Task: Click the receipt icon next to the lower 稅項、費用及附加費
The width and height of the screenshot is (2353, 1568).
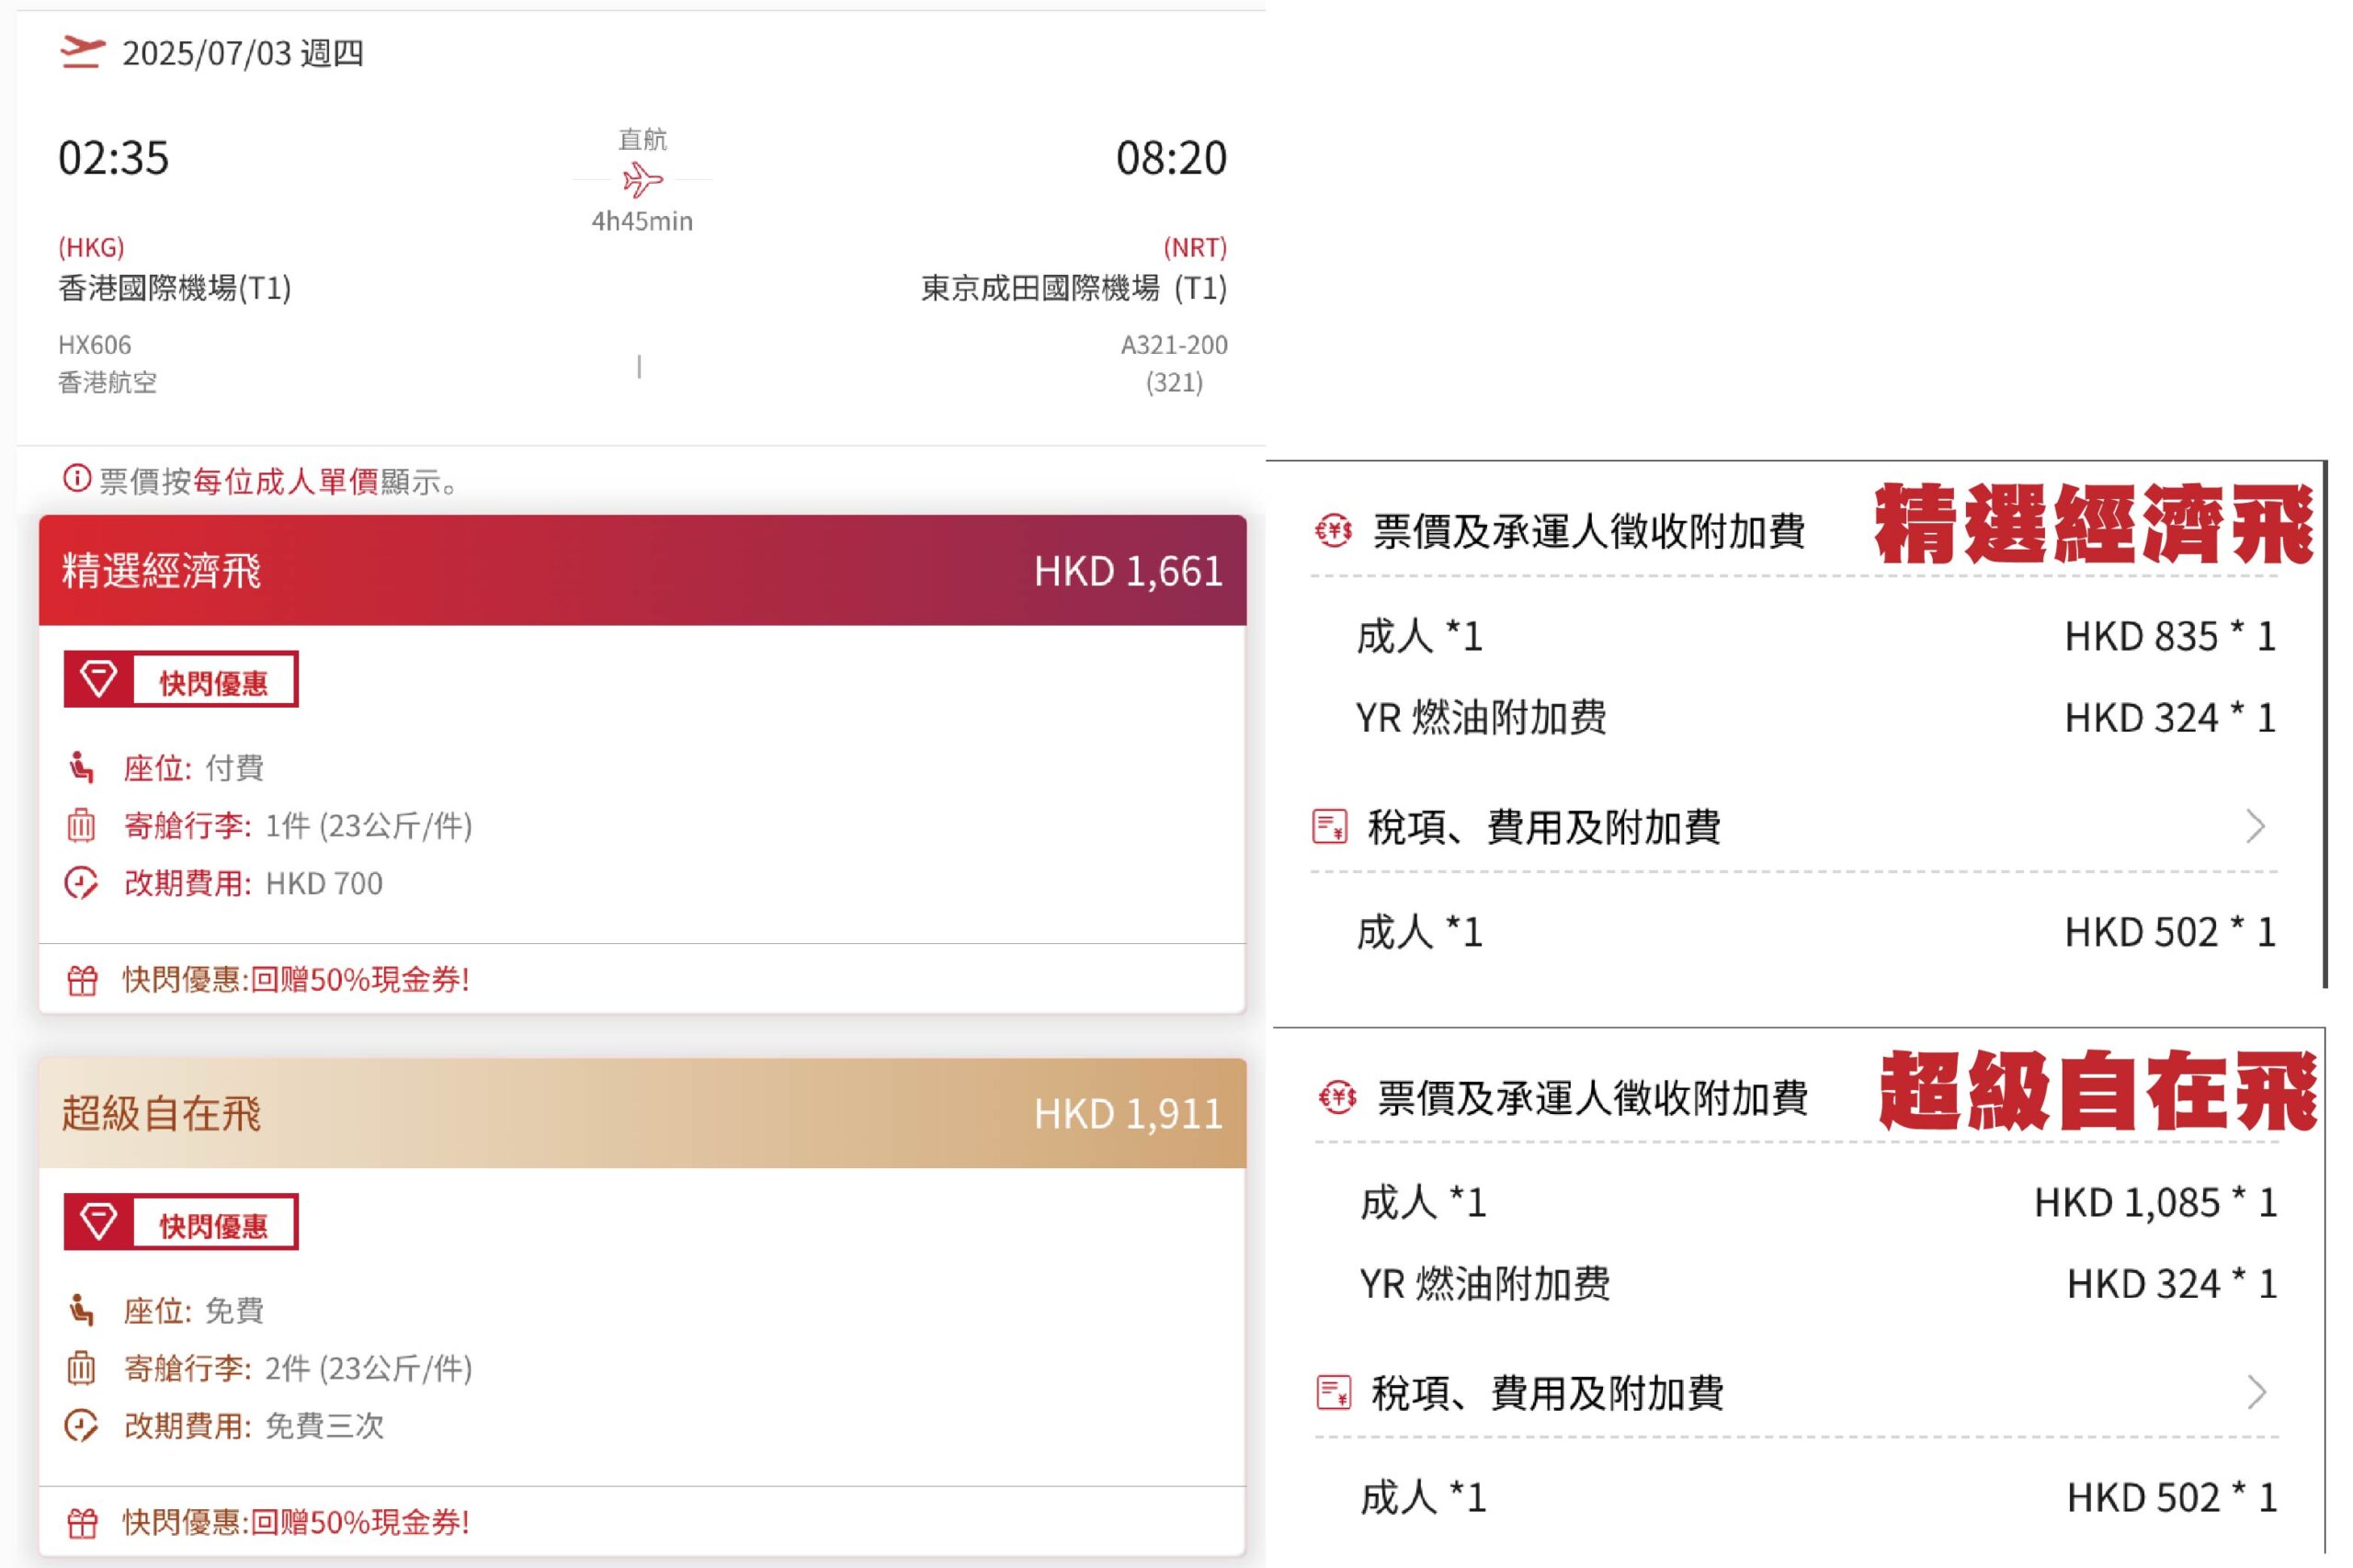Action: pyautogui.click(x=1334, y=1392)
